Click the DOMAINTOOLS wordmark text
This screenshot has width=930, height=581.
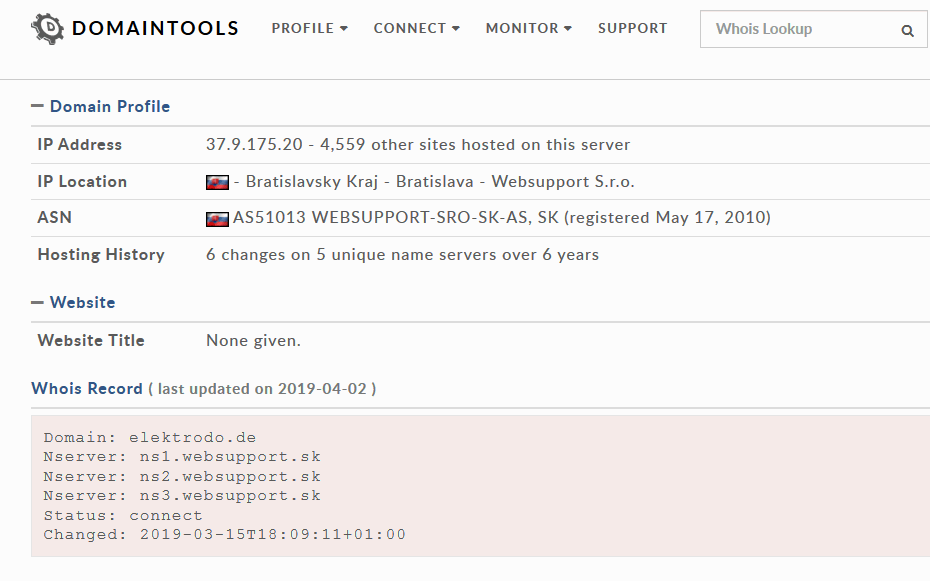coord(155,28)
